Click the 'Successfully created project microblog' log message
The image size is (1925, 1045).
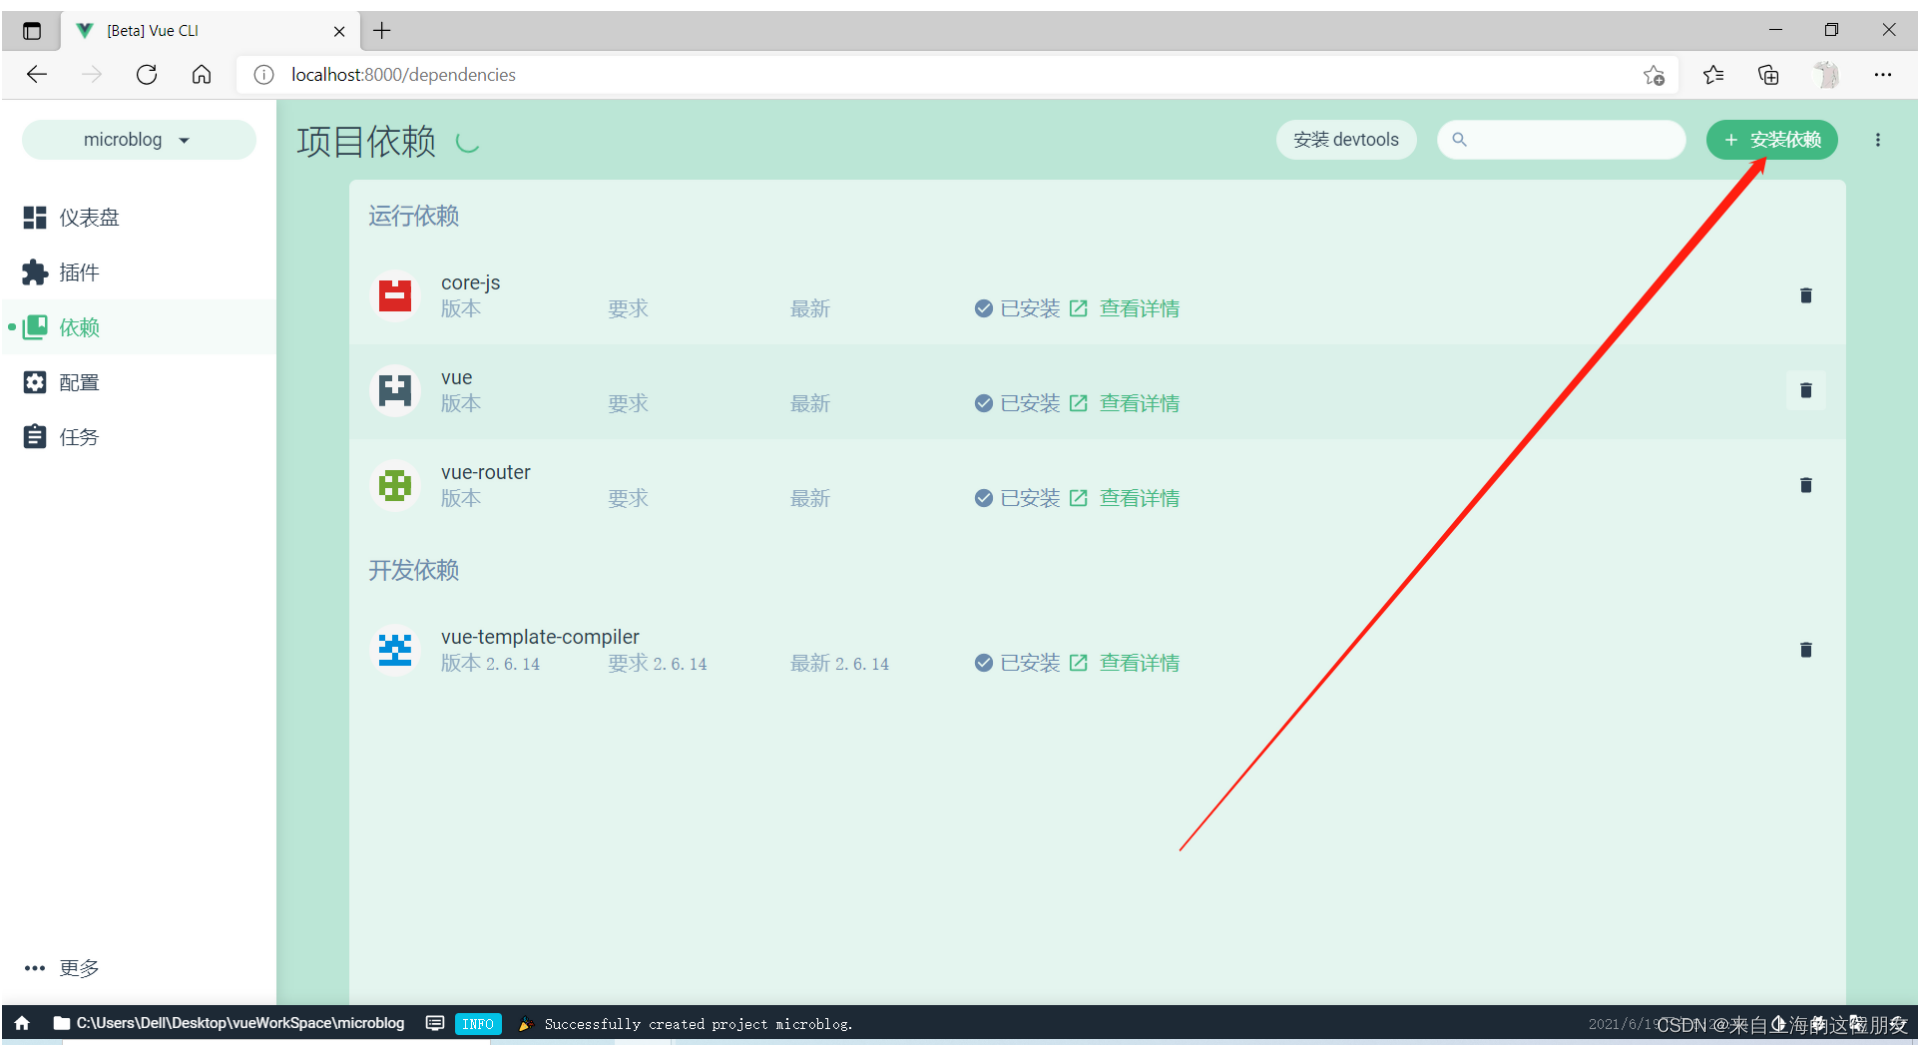[x=698, y=1024]
